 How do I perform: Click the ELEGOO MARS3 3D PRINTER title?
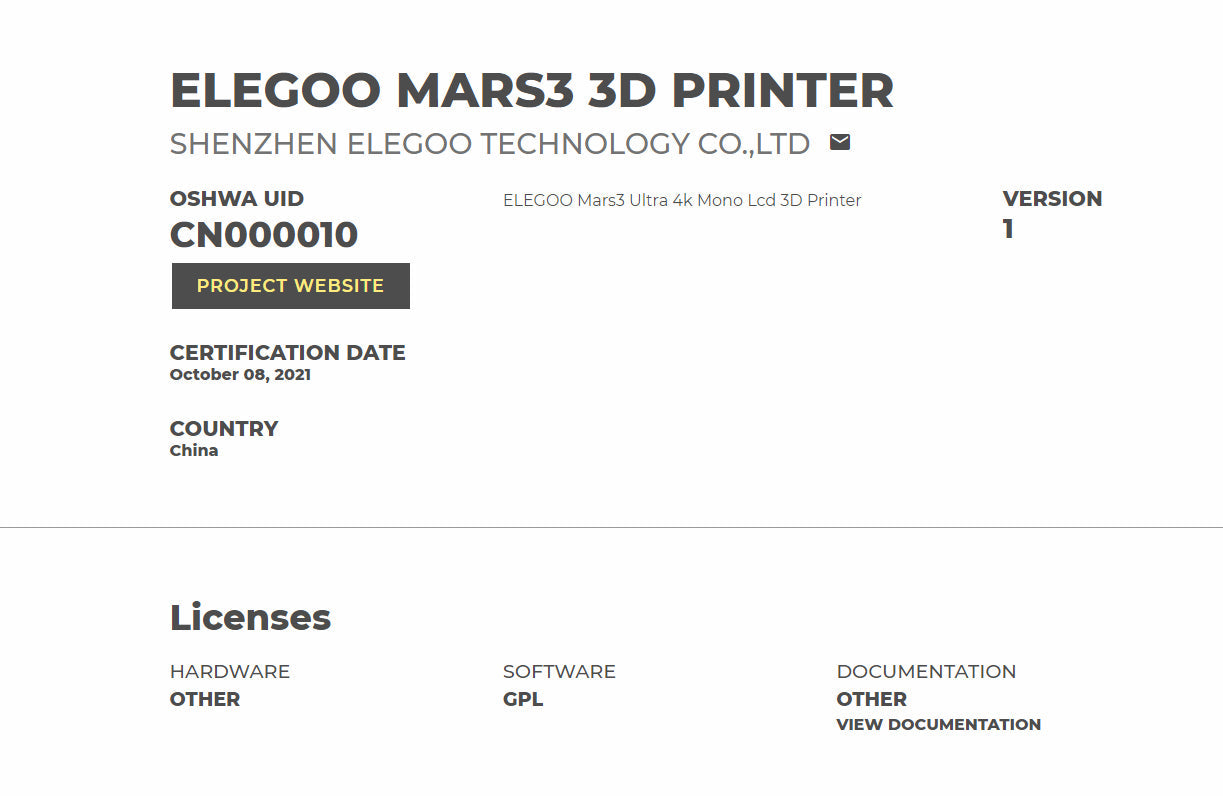click(531, 91)
